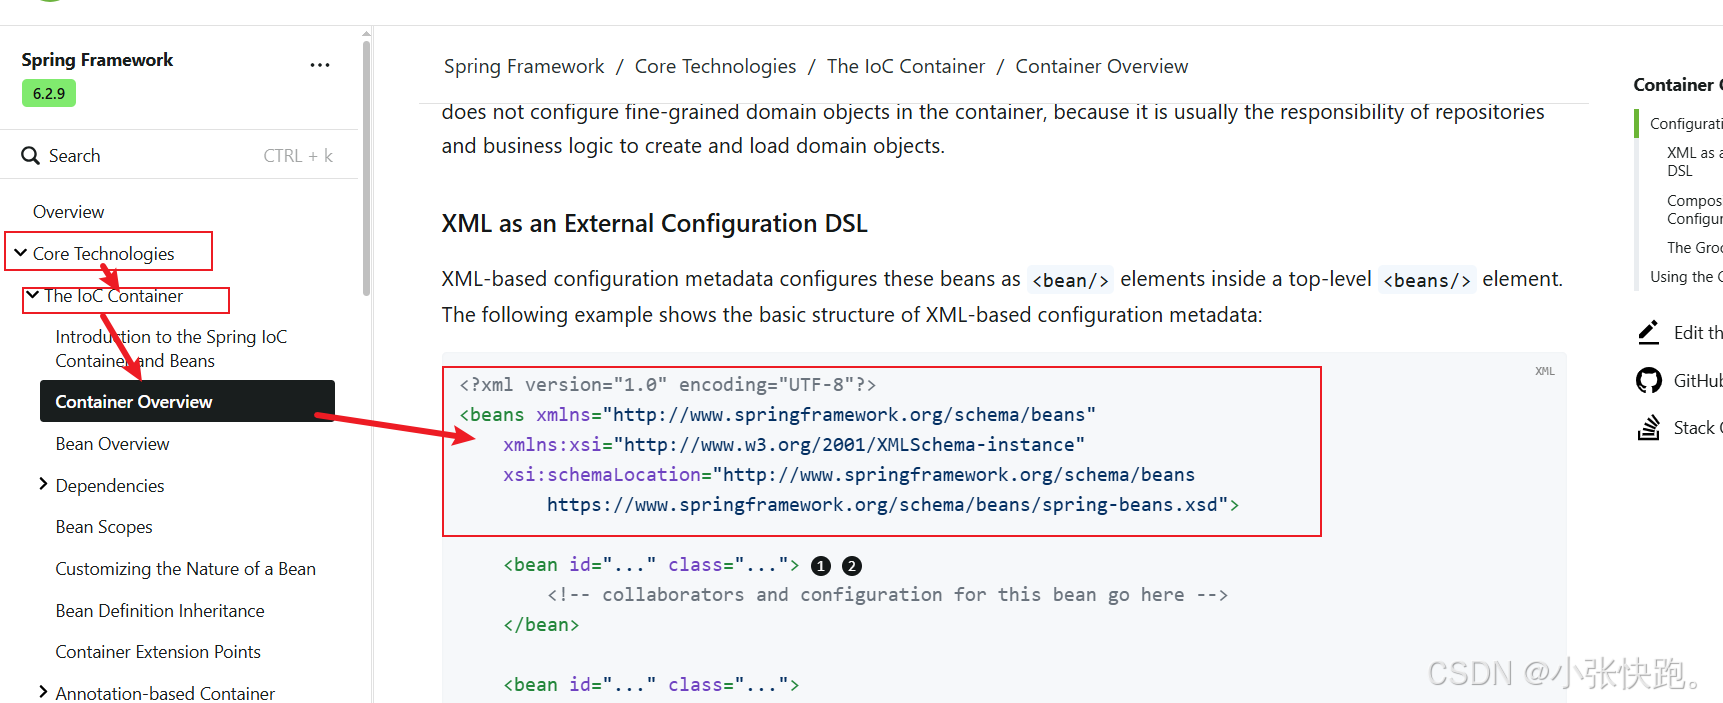Click the collaborators comment line in code
The height and width of the screenshot is (703, 1723).
coord(888,595)
